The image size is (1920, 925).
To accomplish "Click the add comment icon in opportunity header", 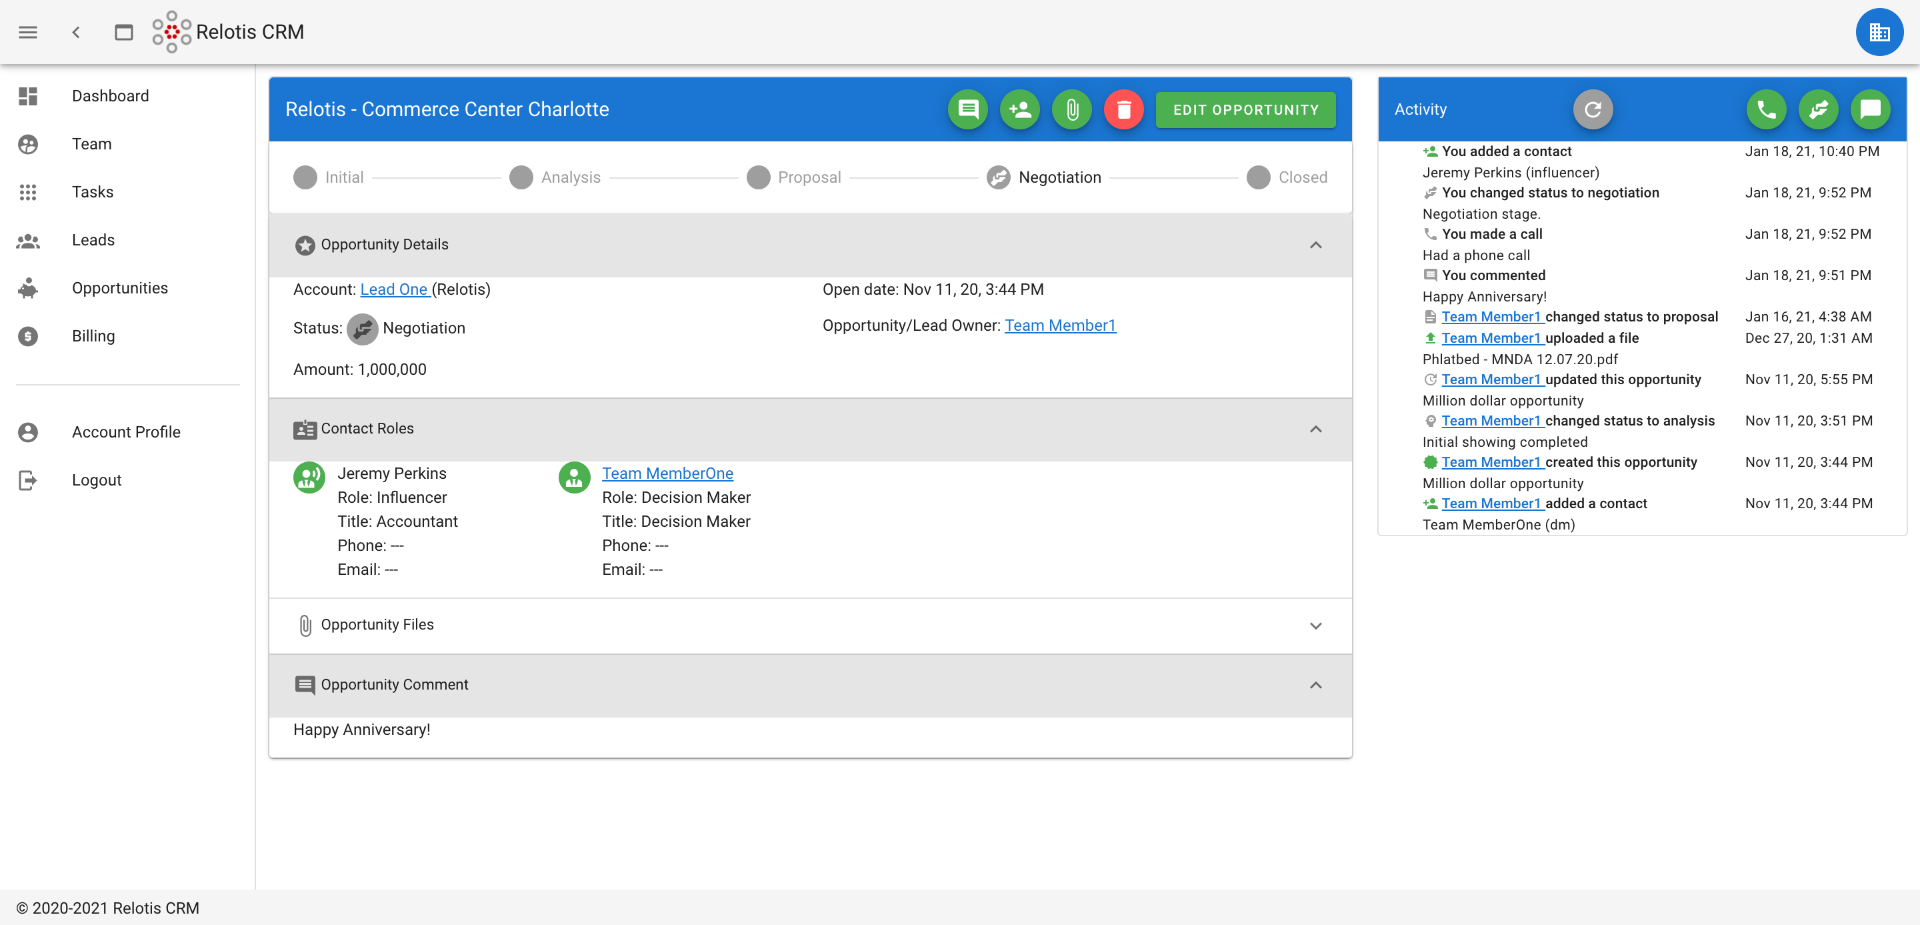I will 967,109.
